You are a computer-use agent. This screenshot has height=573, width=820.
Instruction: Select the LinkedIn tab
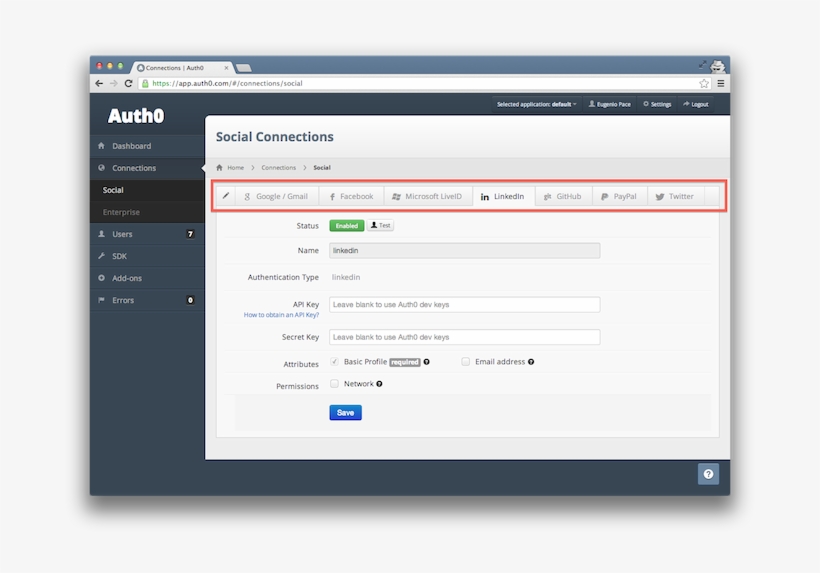click(x=503, y=197)
